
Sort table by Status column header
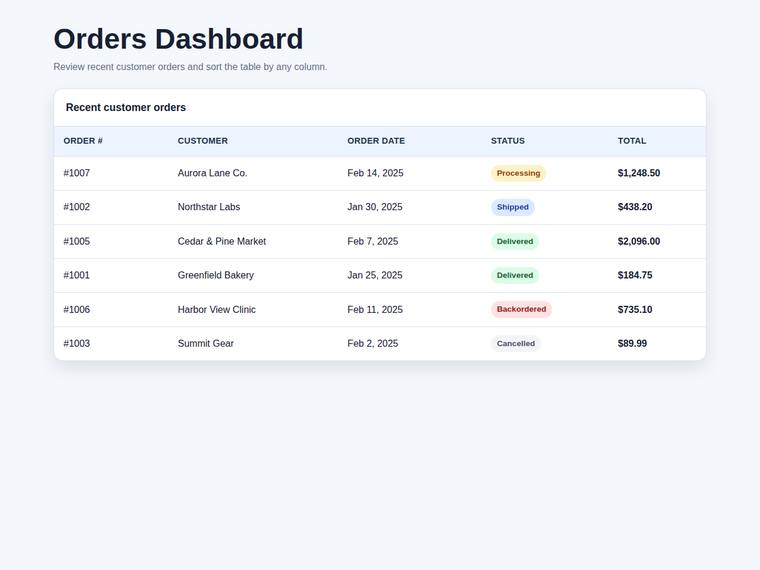tap(507, 141)
